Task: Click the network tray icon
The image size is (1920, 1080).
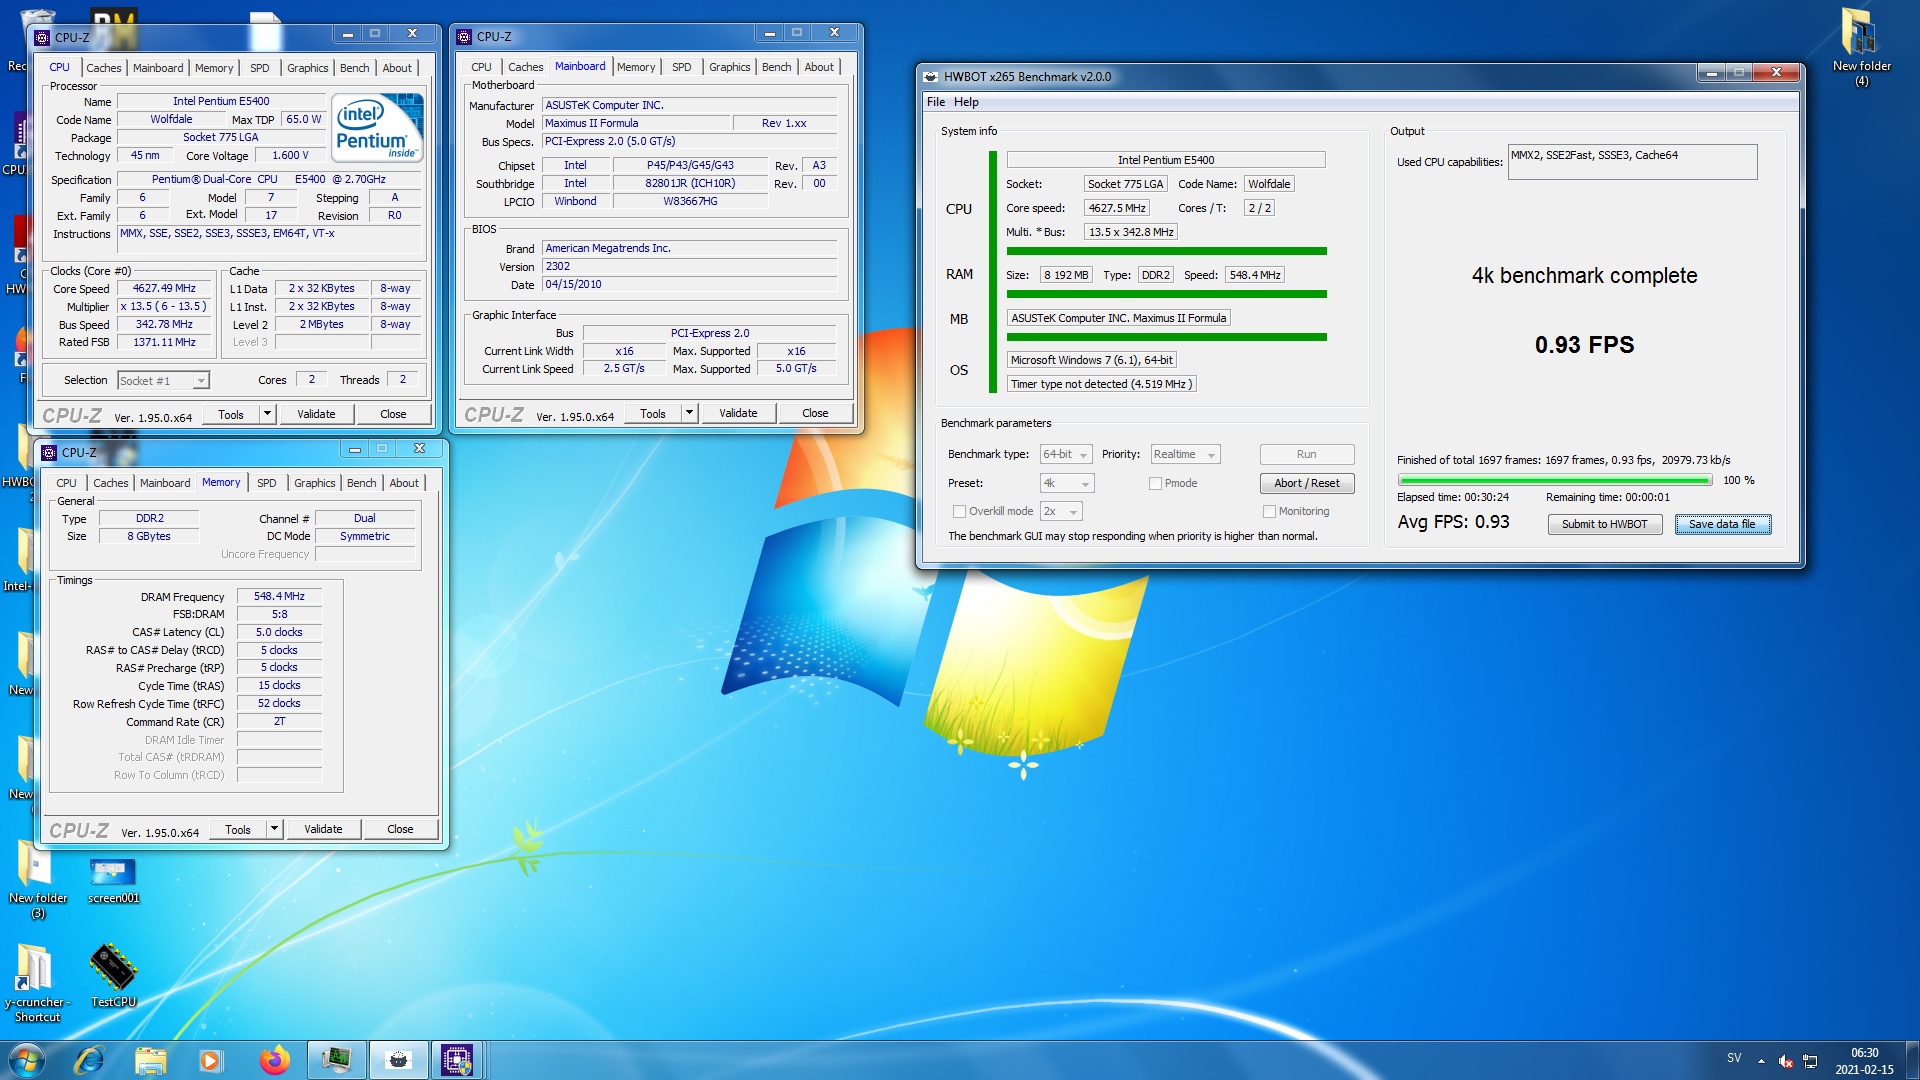Action: tap(1810, 1060)
